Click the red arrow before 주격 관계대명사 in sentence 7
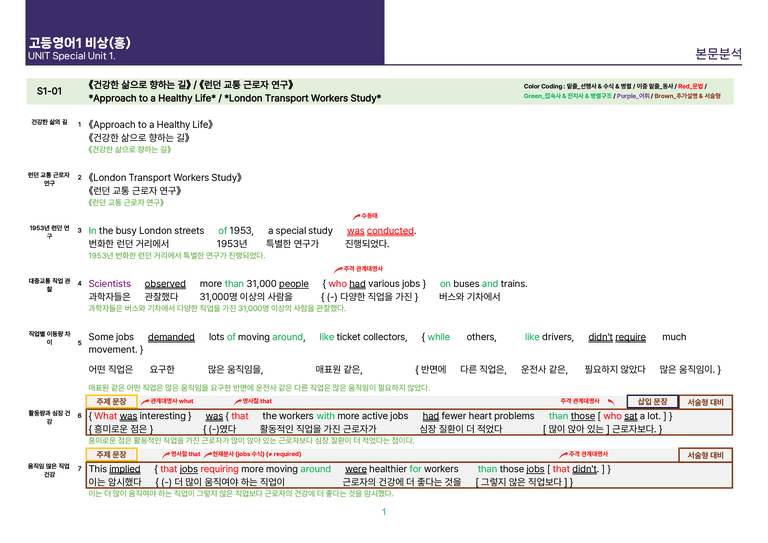The image size is (768, 543). (x=564, y=455)
